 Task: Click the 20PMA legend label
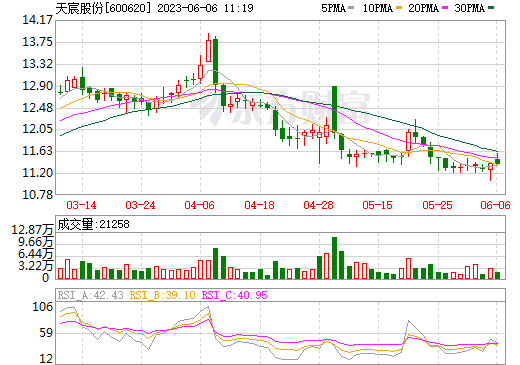coord(424,8)
